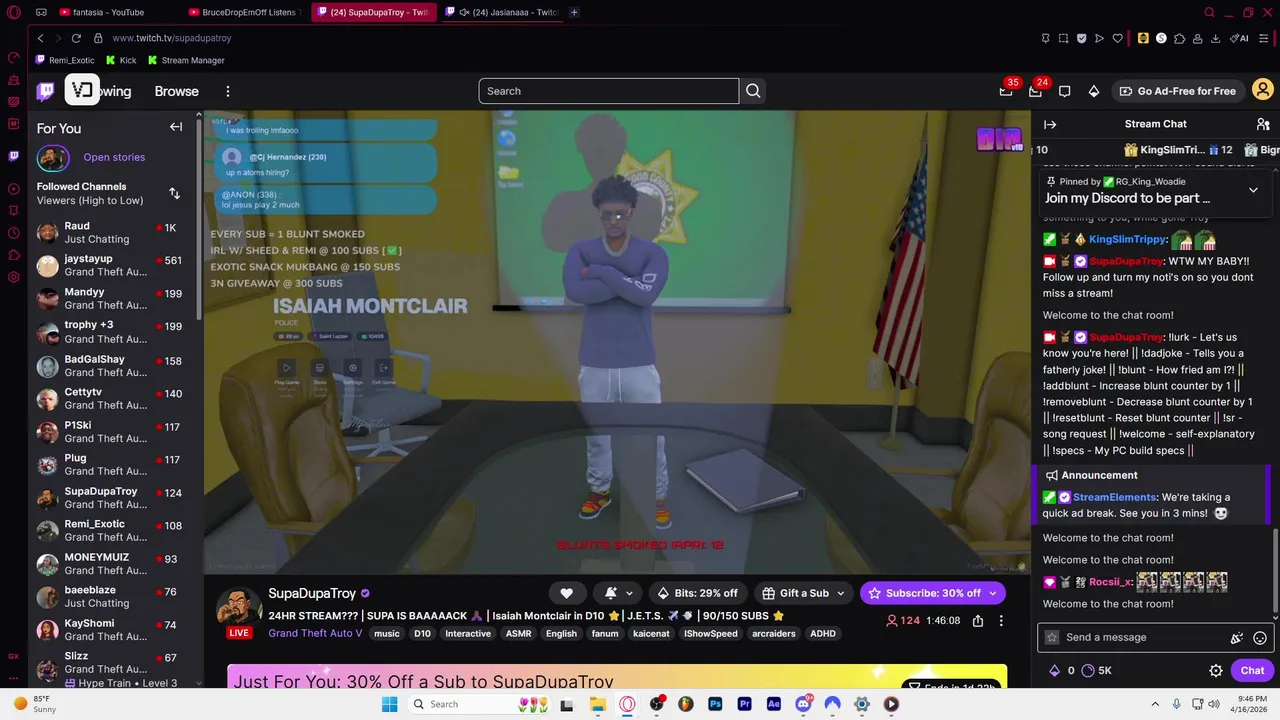
Task: Open notifications inbox icon with 24 badge
Action: point(1035,91)
